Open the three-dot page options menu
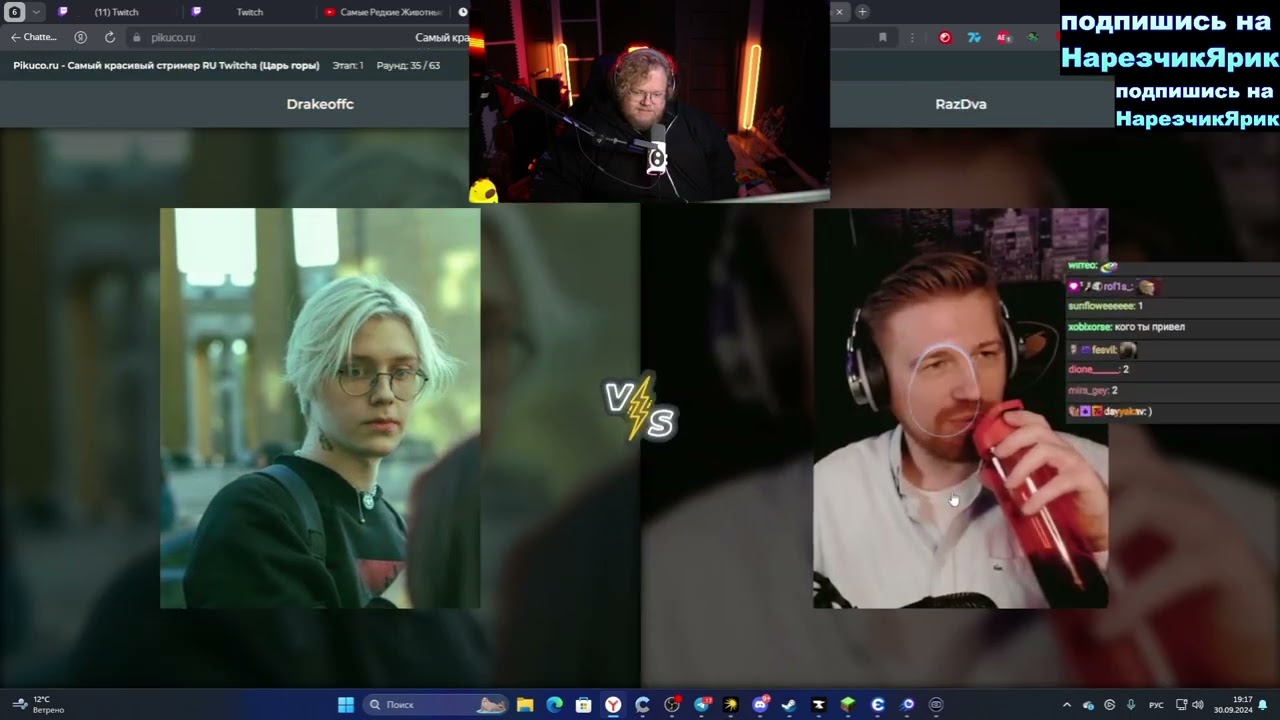Screen dimensions: 1280x720 pyautogui.click(x=911, y=37)
